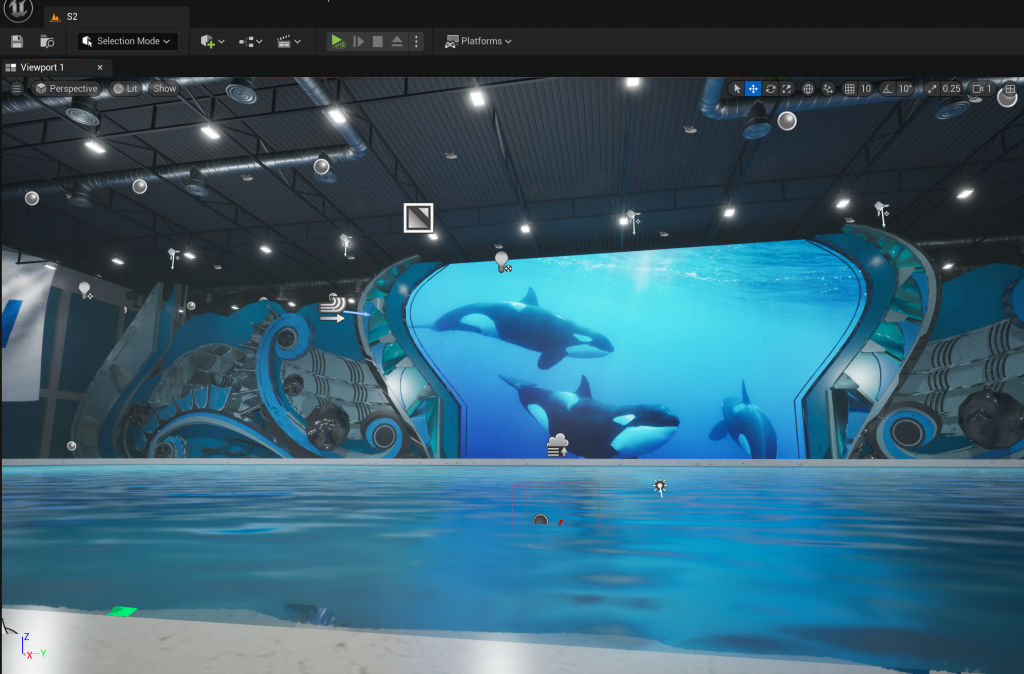Open the Content Browser folder-search icon
Screen dimensions: 1024x674
click(x=47, y=41)
